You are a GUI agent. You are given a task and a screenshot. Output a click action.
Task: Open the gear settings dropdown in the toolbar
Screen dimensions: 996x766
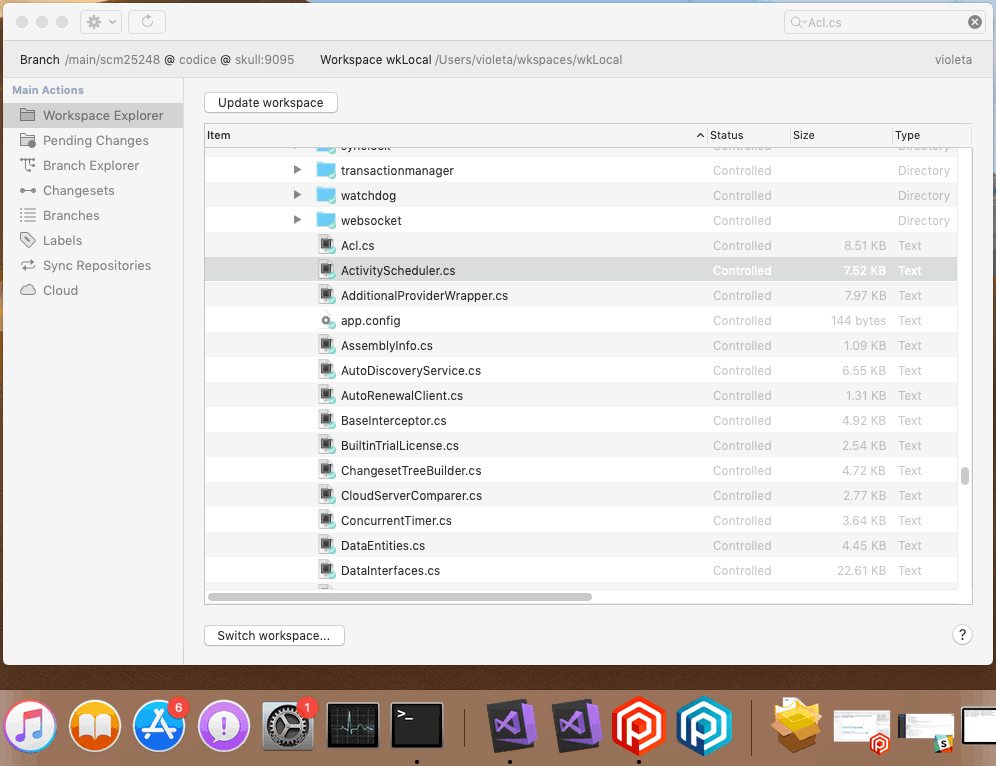click(x=96, y=21)
